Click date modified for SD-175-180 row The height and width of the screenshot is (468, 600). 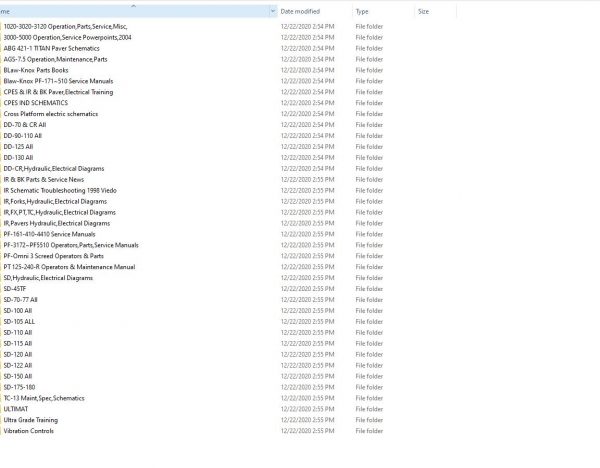click(x=307, y=387)
